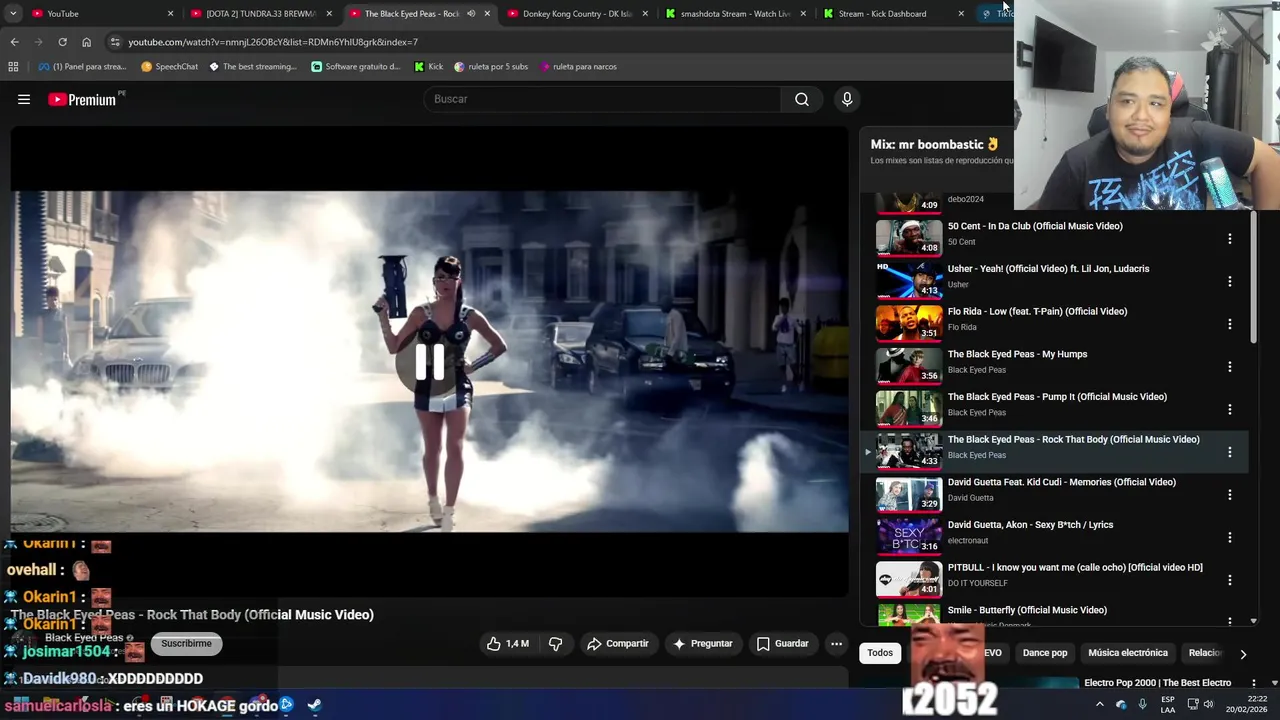Save the video with Guardar
Viewport: 1280px width, 720px height.
(x=782, y=644)
